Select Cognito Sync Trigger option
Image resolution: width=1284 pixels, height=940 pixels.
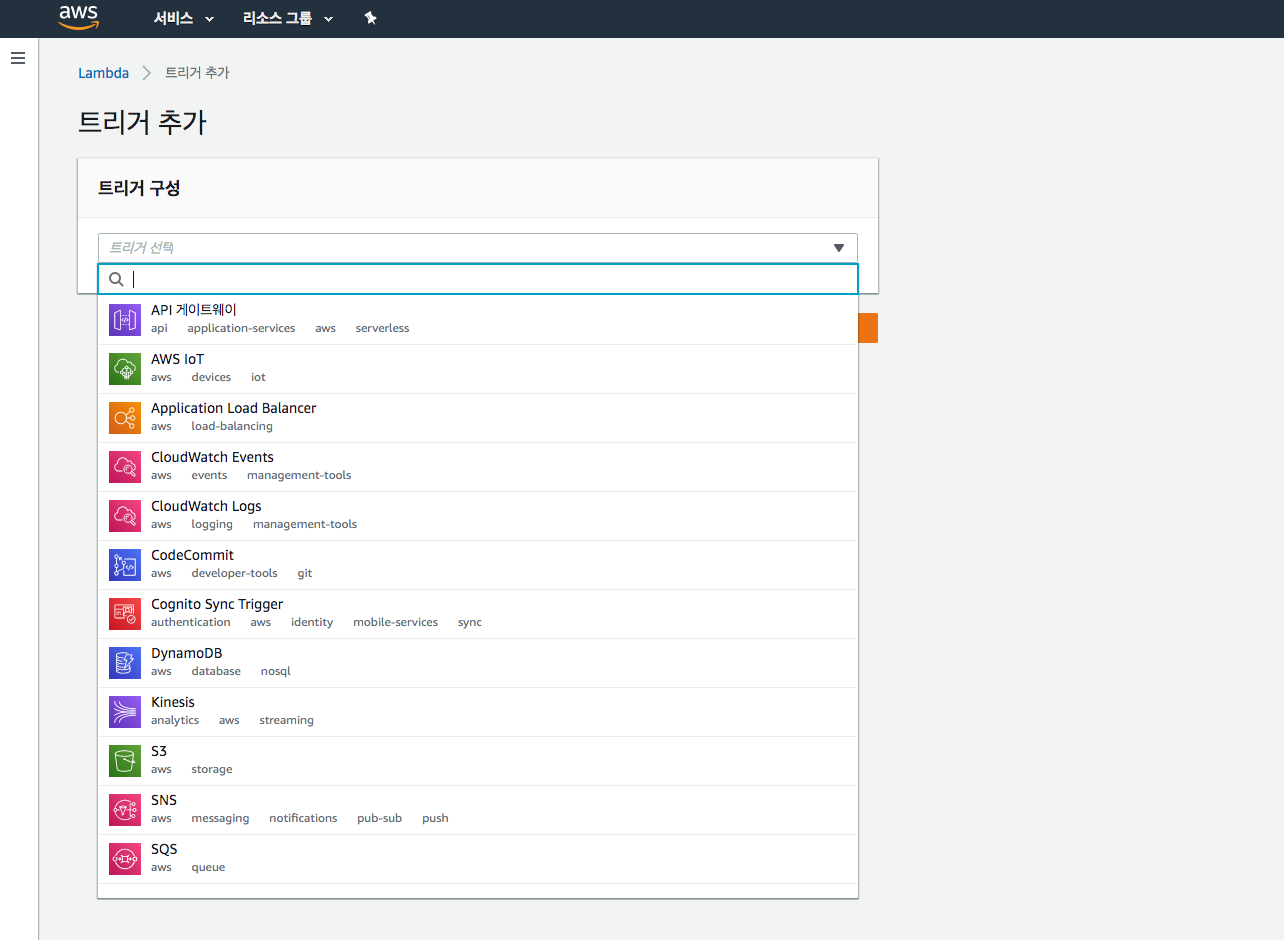tap(478, 614)
